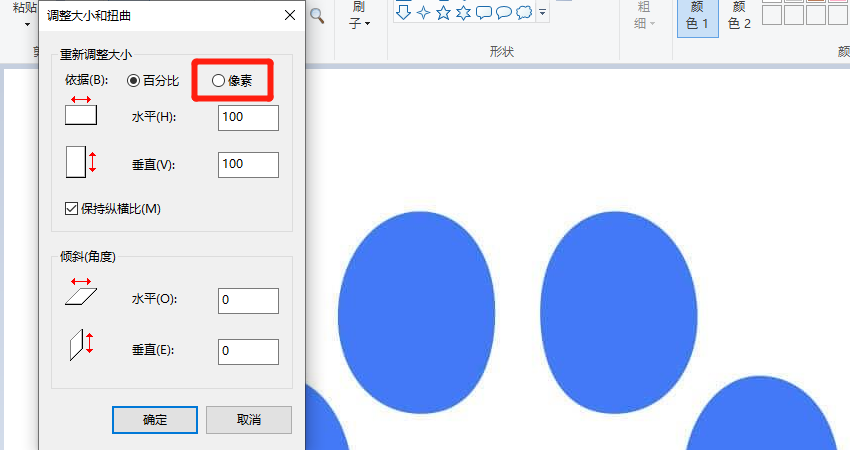Select the six-point star shape
850x450 pixels.
point(463,13)
